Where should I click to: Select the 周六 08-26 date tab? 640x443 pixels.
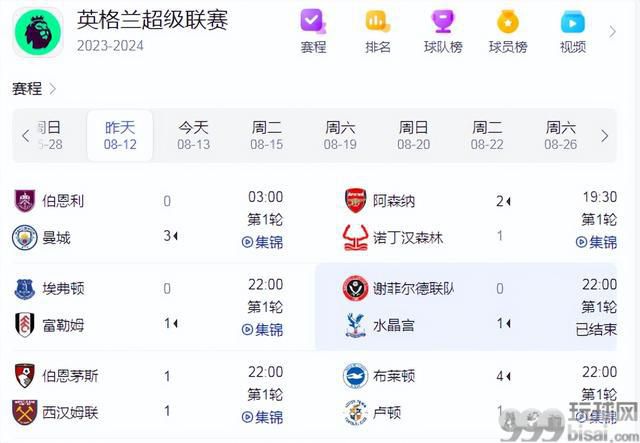560,136
